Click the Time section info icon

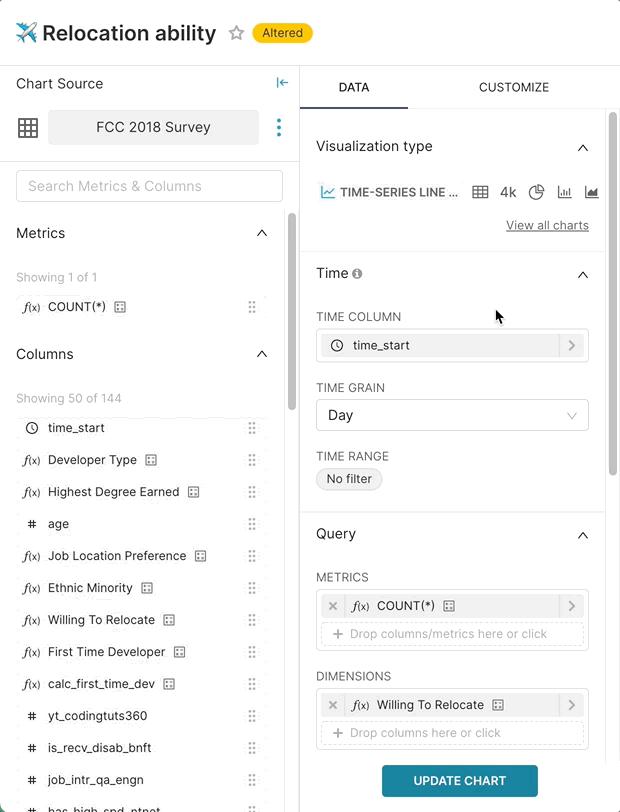pos(357,274)
